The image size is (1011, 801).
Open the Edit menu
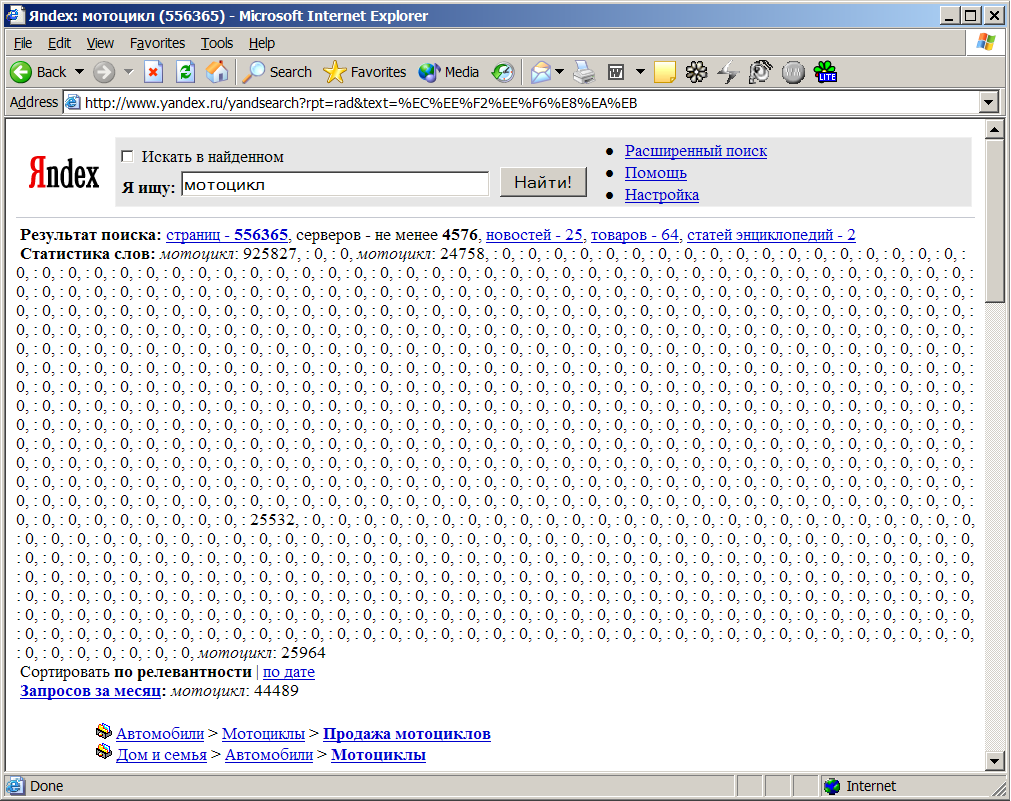pyautogui.click(x=59, y=43)
